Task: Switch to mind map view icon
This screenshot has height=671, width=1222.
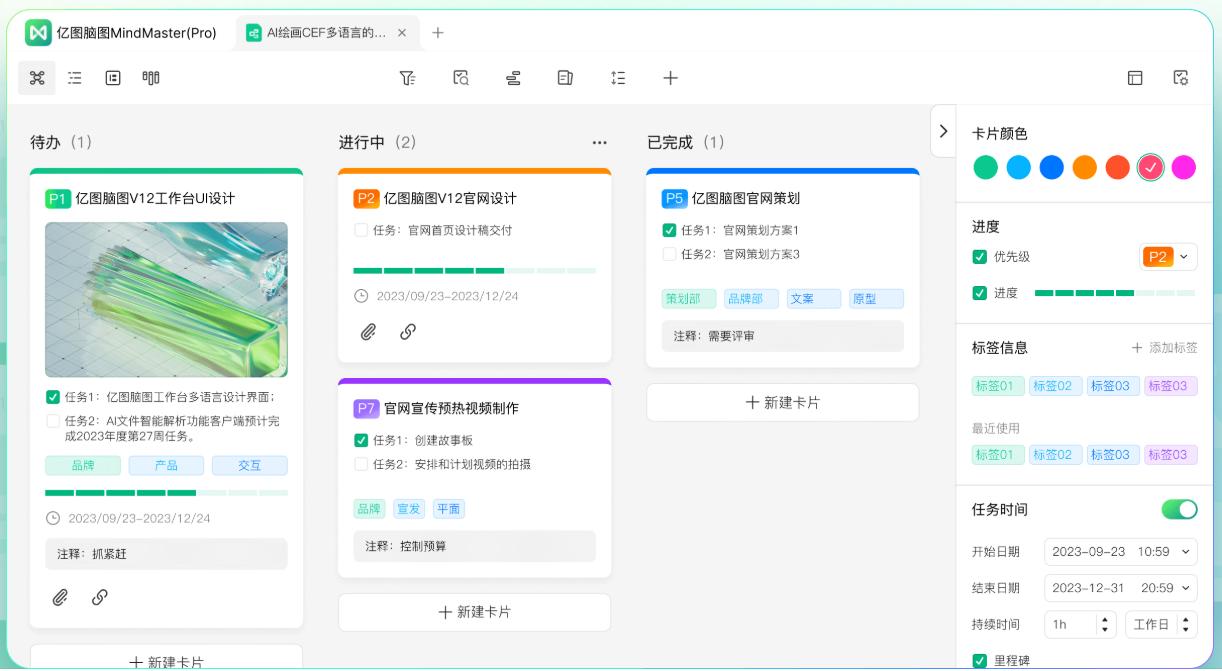Action: (37, 78)
